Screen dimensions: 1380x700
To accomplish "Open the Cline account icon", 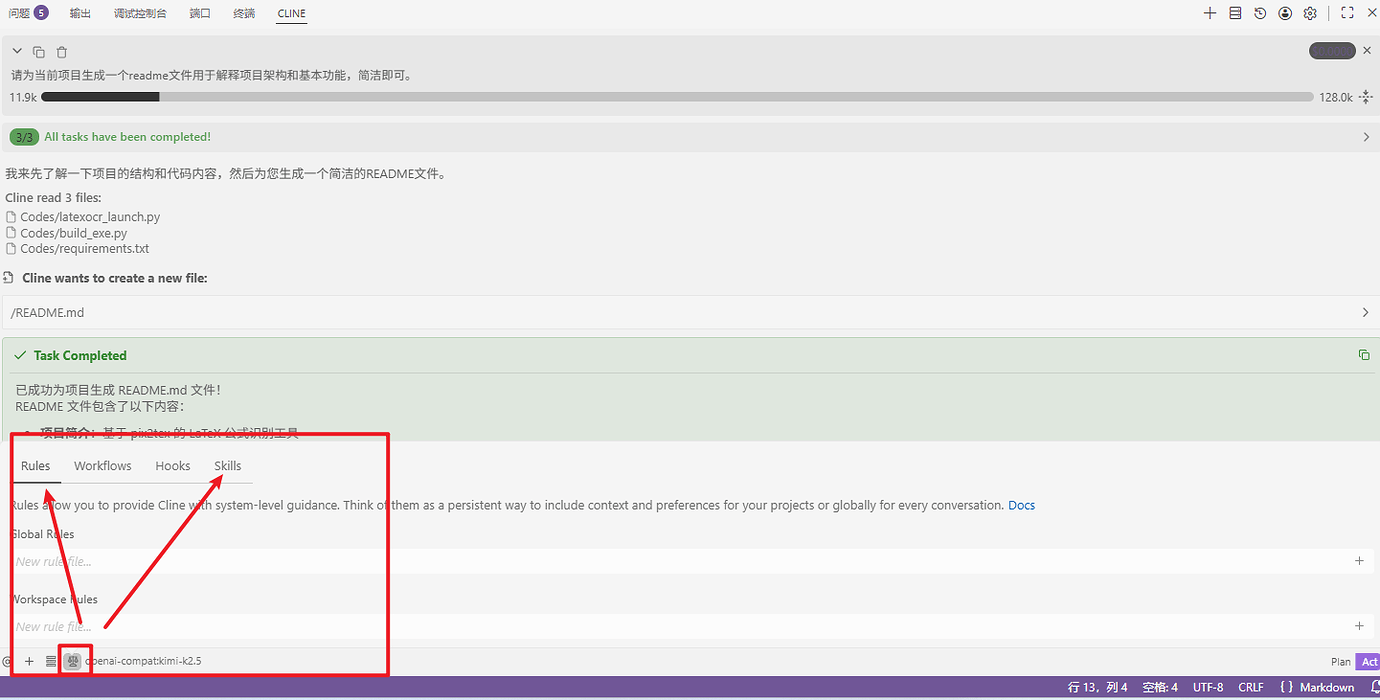I will (x=1285, y=13).
